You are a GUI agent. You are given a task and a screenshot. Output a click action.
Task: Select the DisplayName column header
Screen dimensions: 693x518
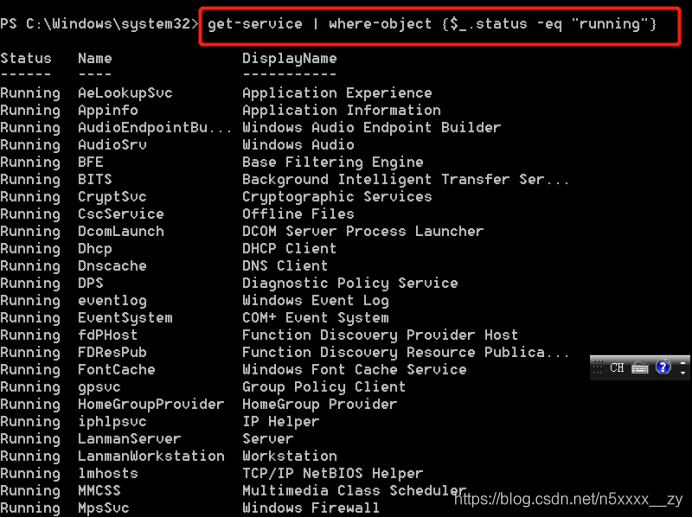point(289,58)
